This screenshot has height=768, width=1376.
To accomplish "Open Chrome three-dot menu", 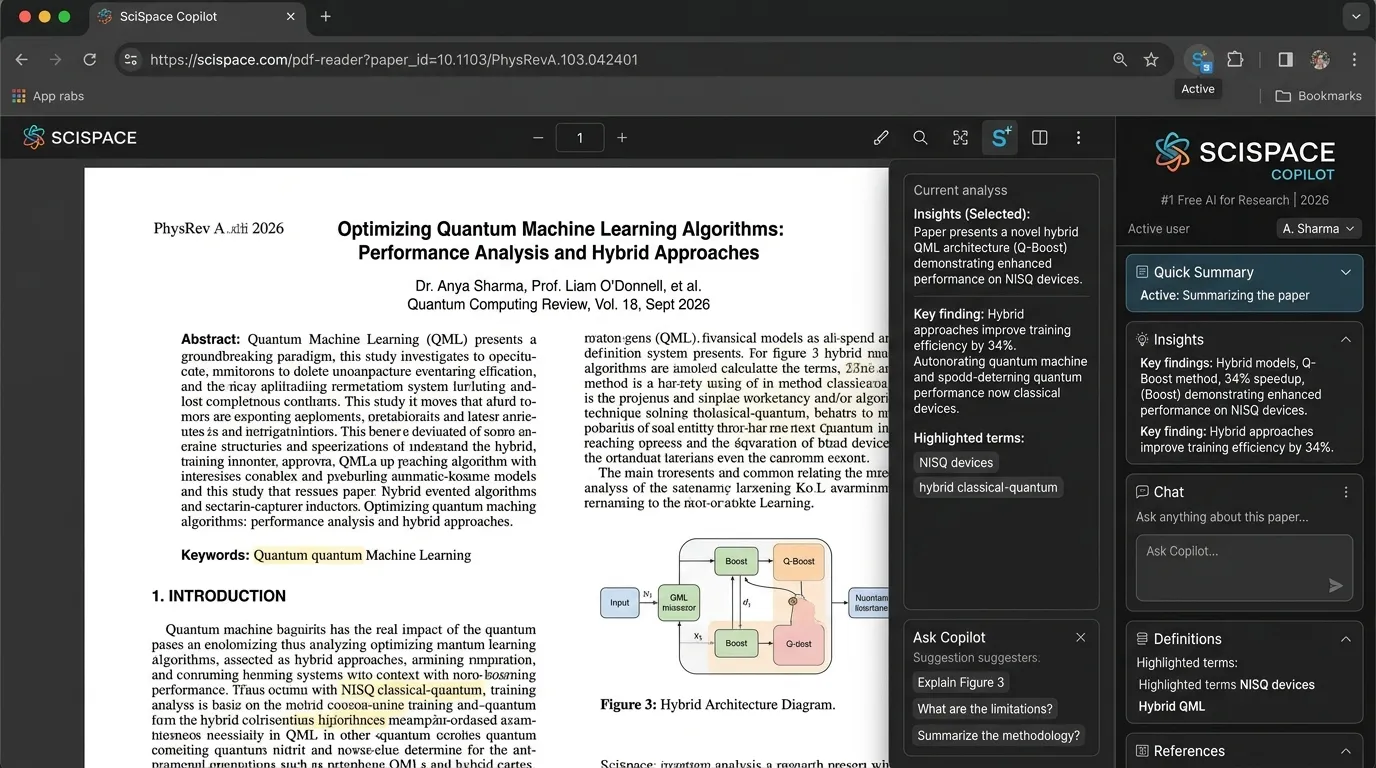I will pos(1355,59).
